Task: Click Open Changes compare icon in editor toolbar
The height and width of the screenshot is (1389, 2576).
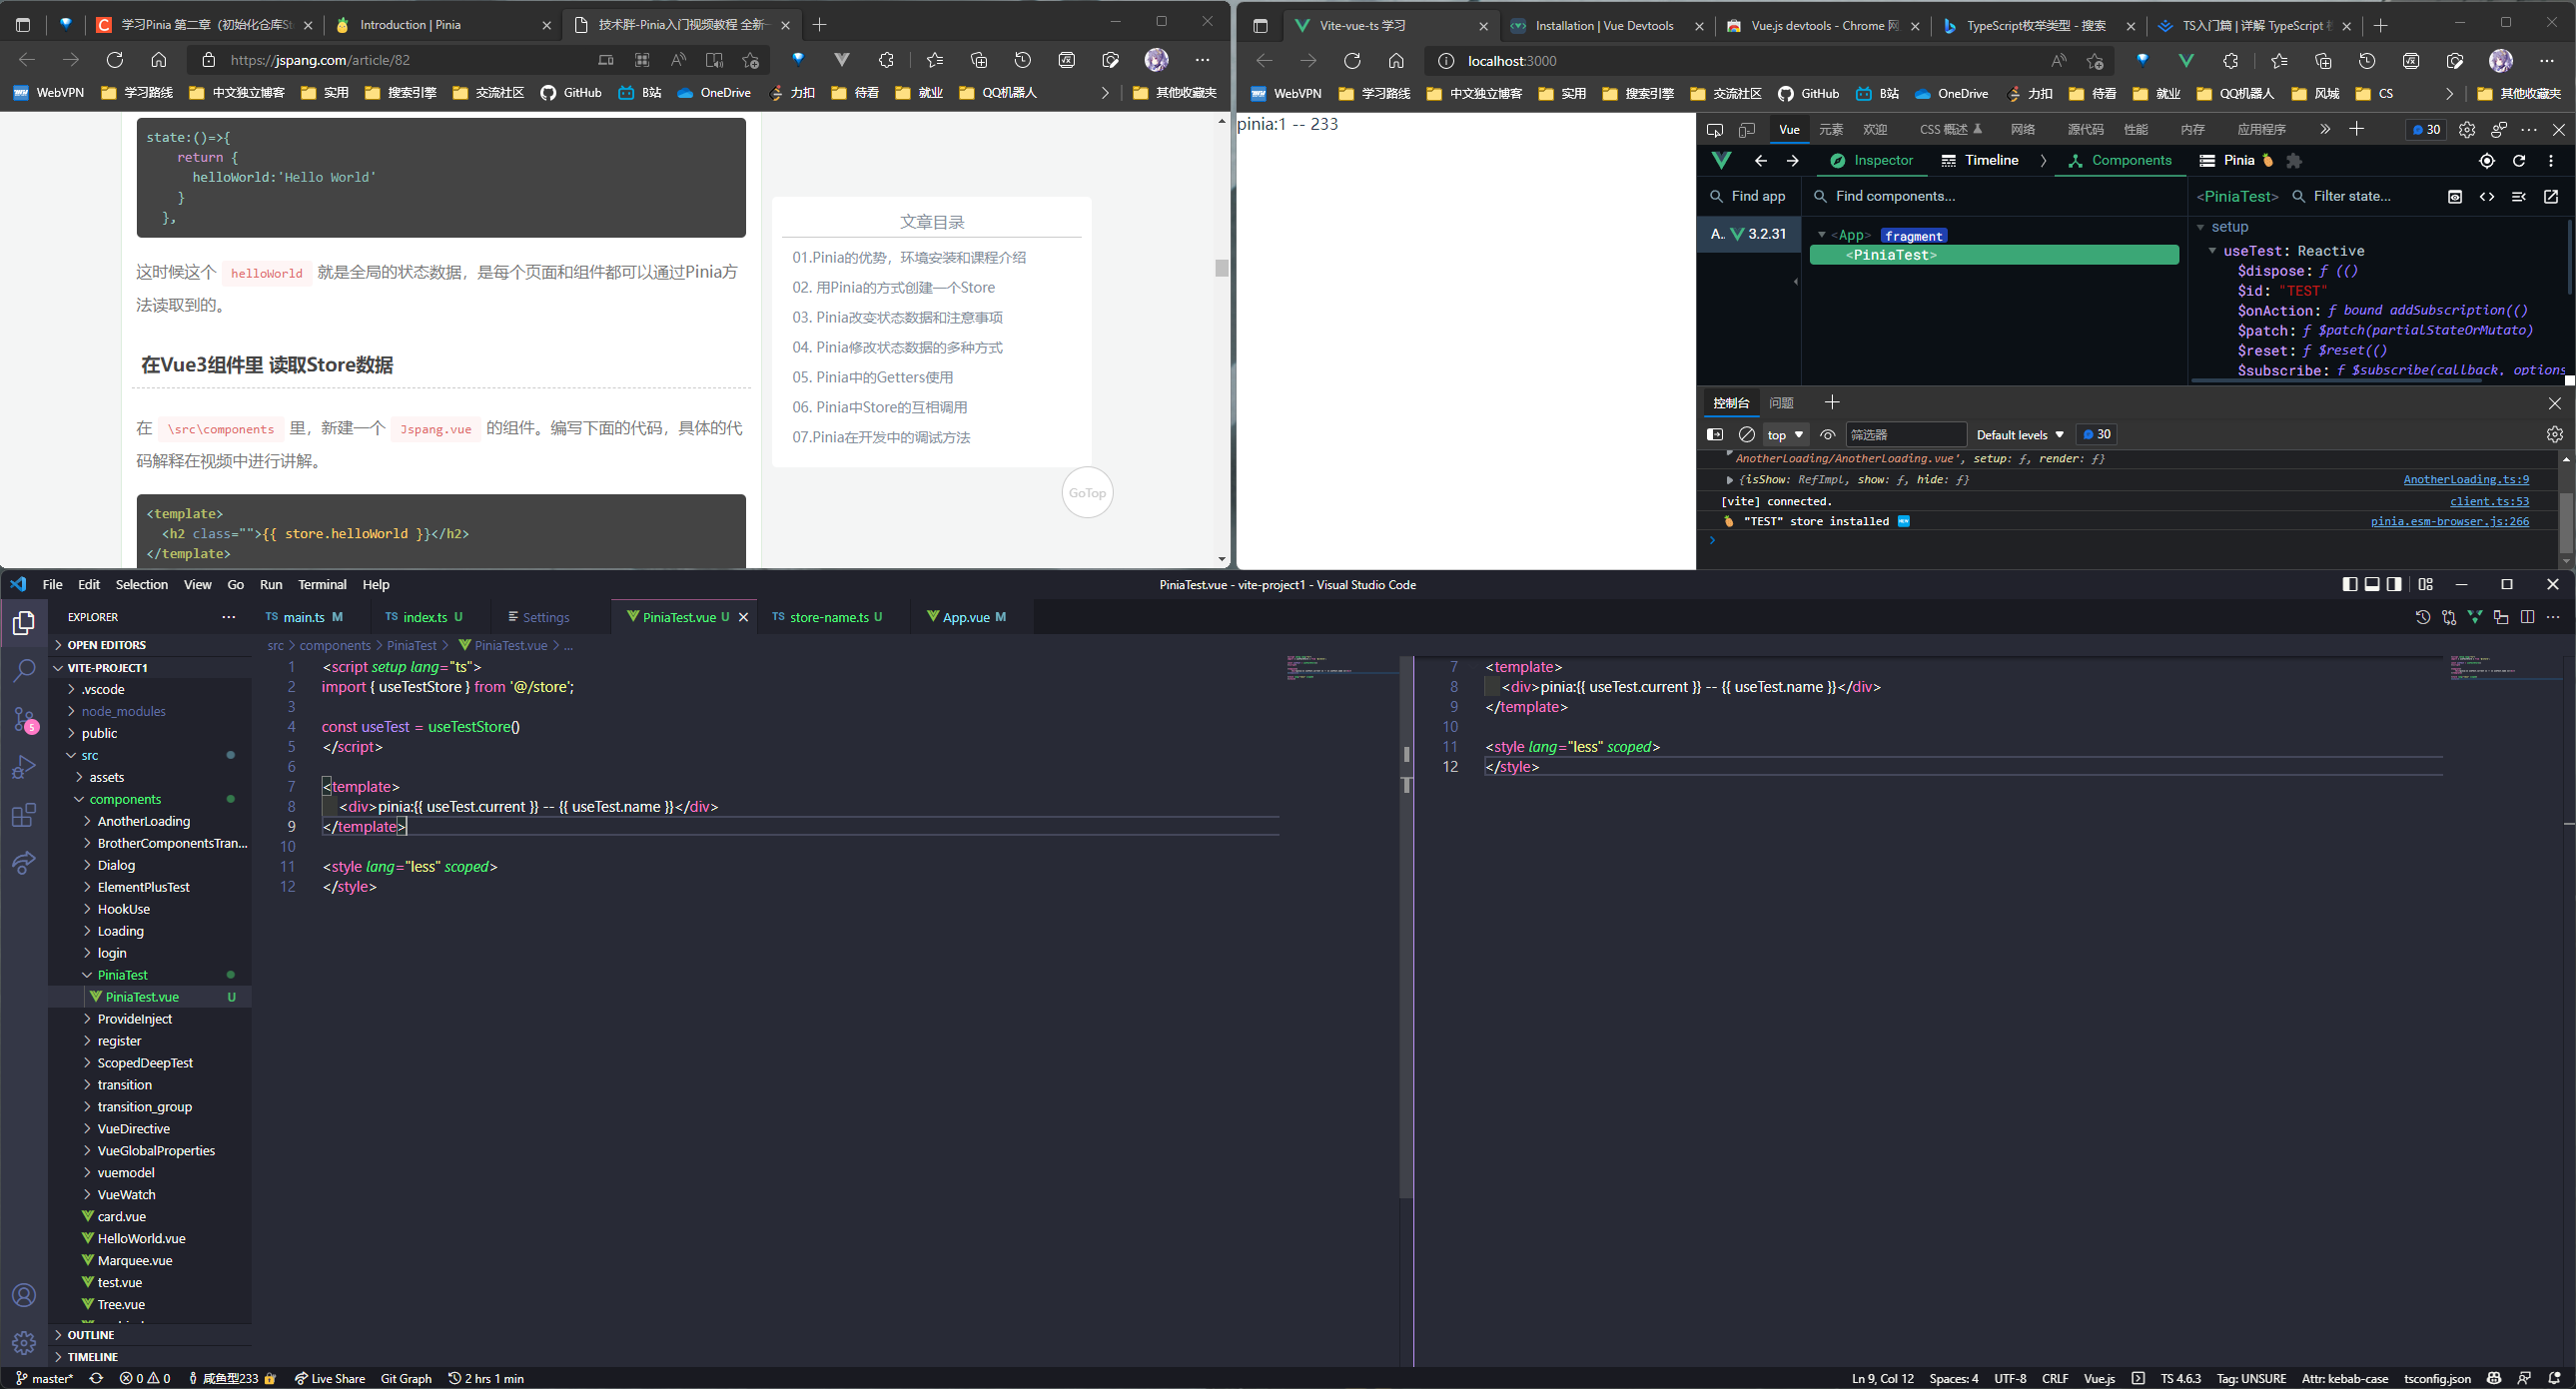Action: (x=2449, y=617)
